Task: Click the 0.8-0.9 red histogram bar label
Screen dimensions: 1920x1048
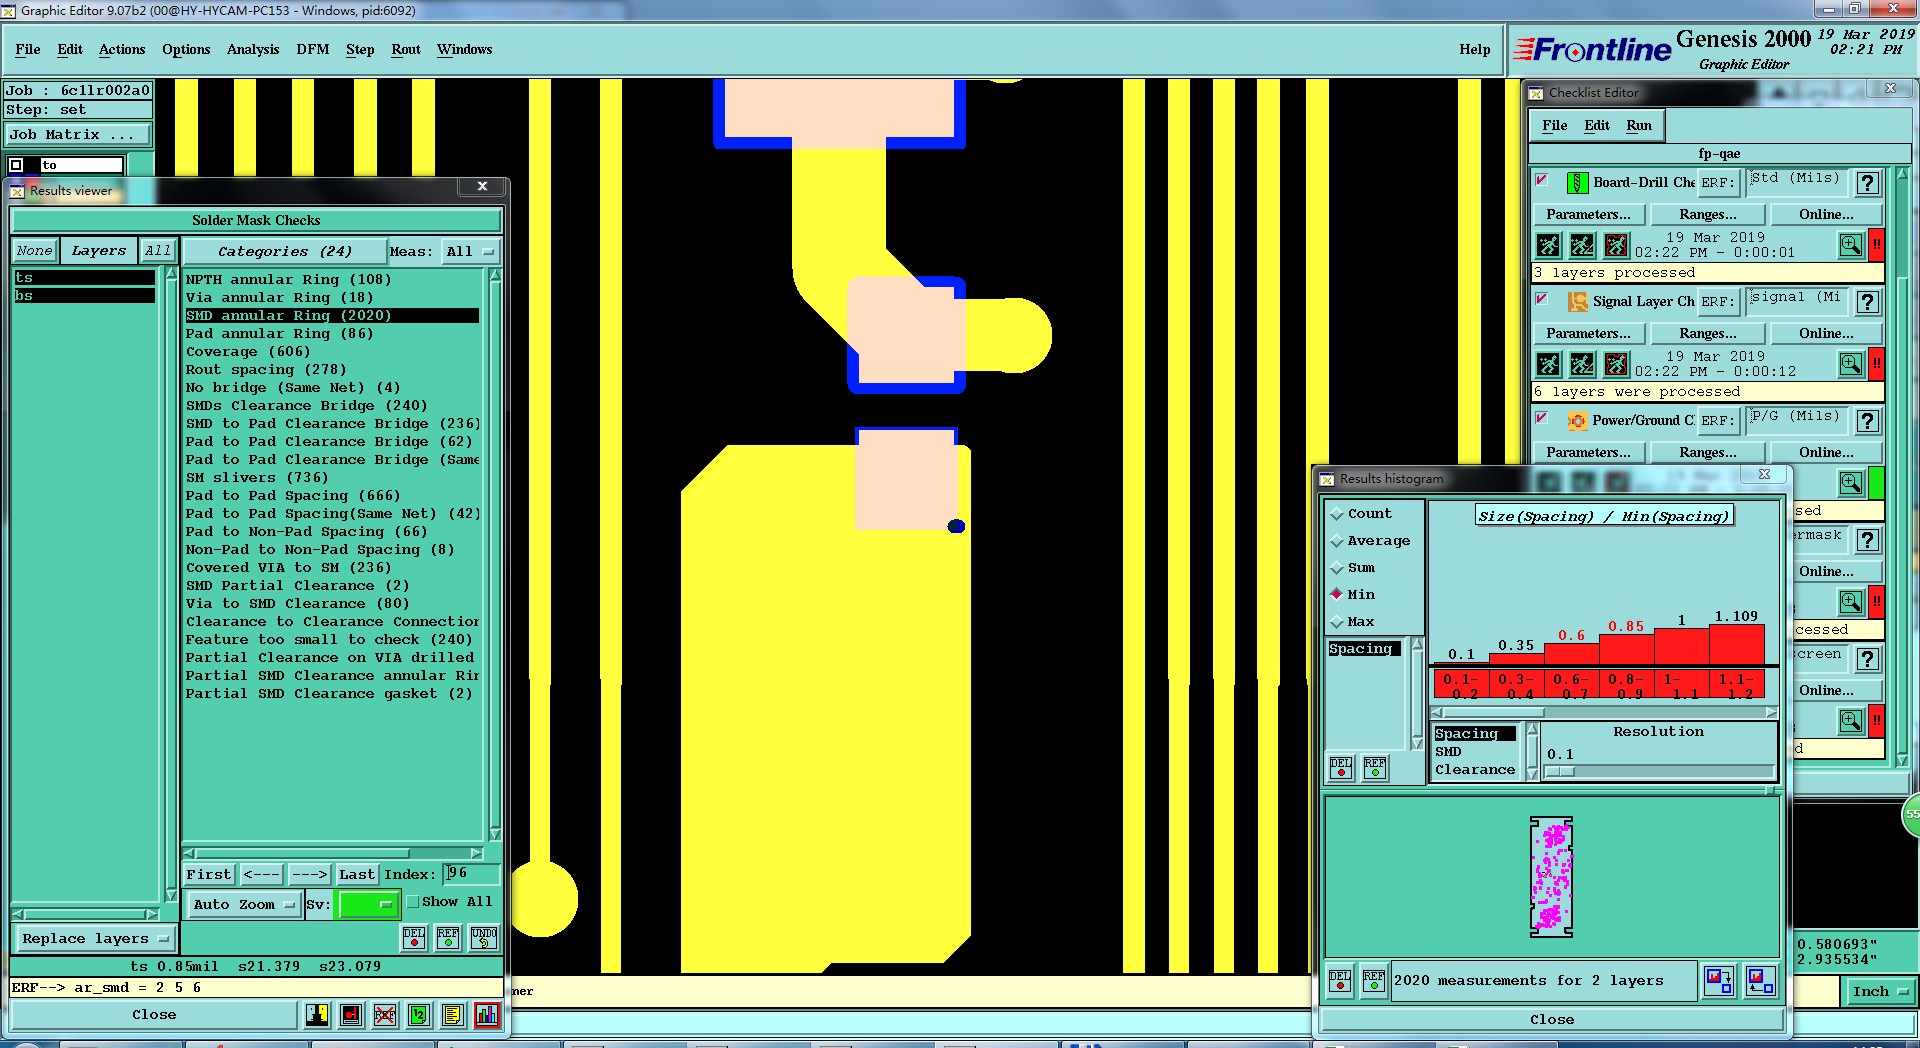Action: 1626,685
